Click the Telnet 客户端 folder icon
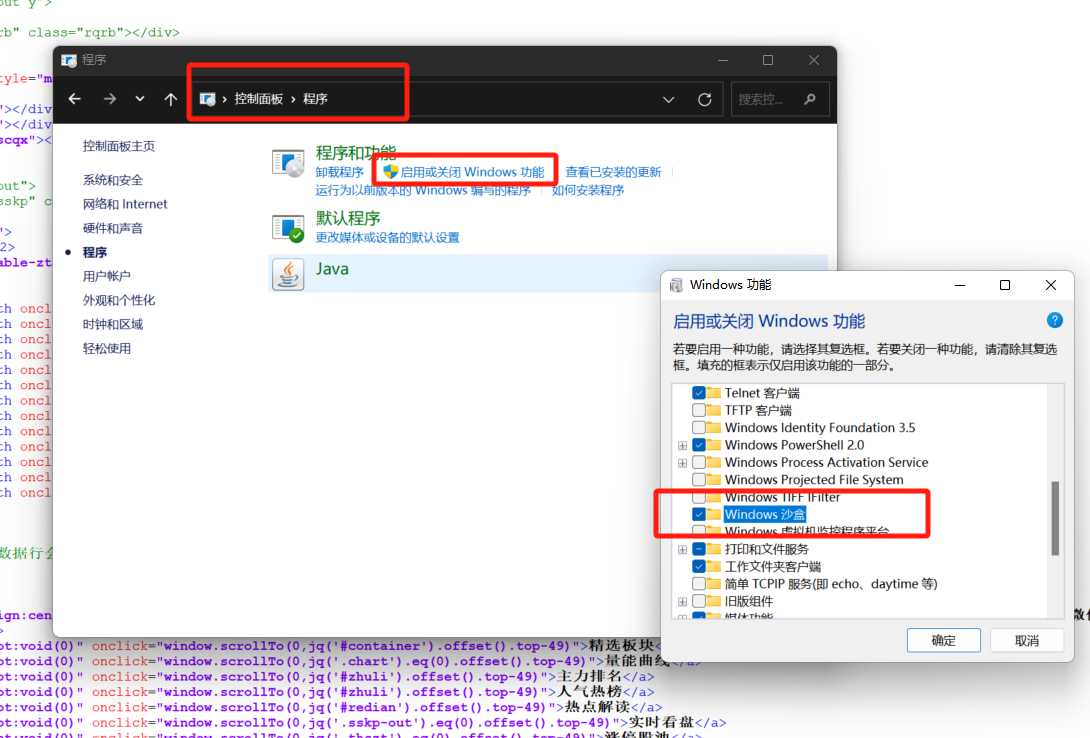 tap(714, 393)
